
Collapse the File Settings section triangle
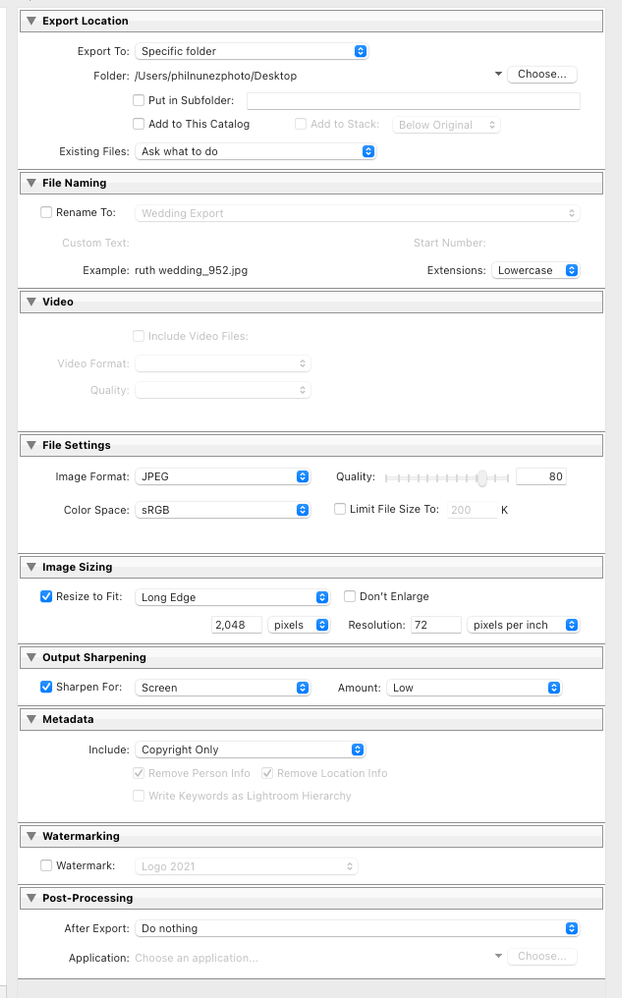[31, 445]
